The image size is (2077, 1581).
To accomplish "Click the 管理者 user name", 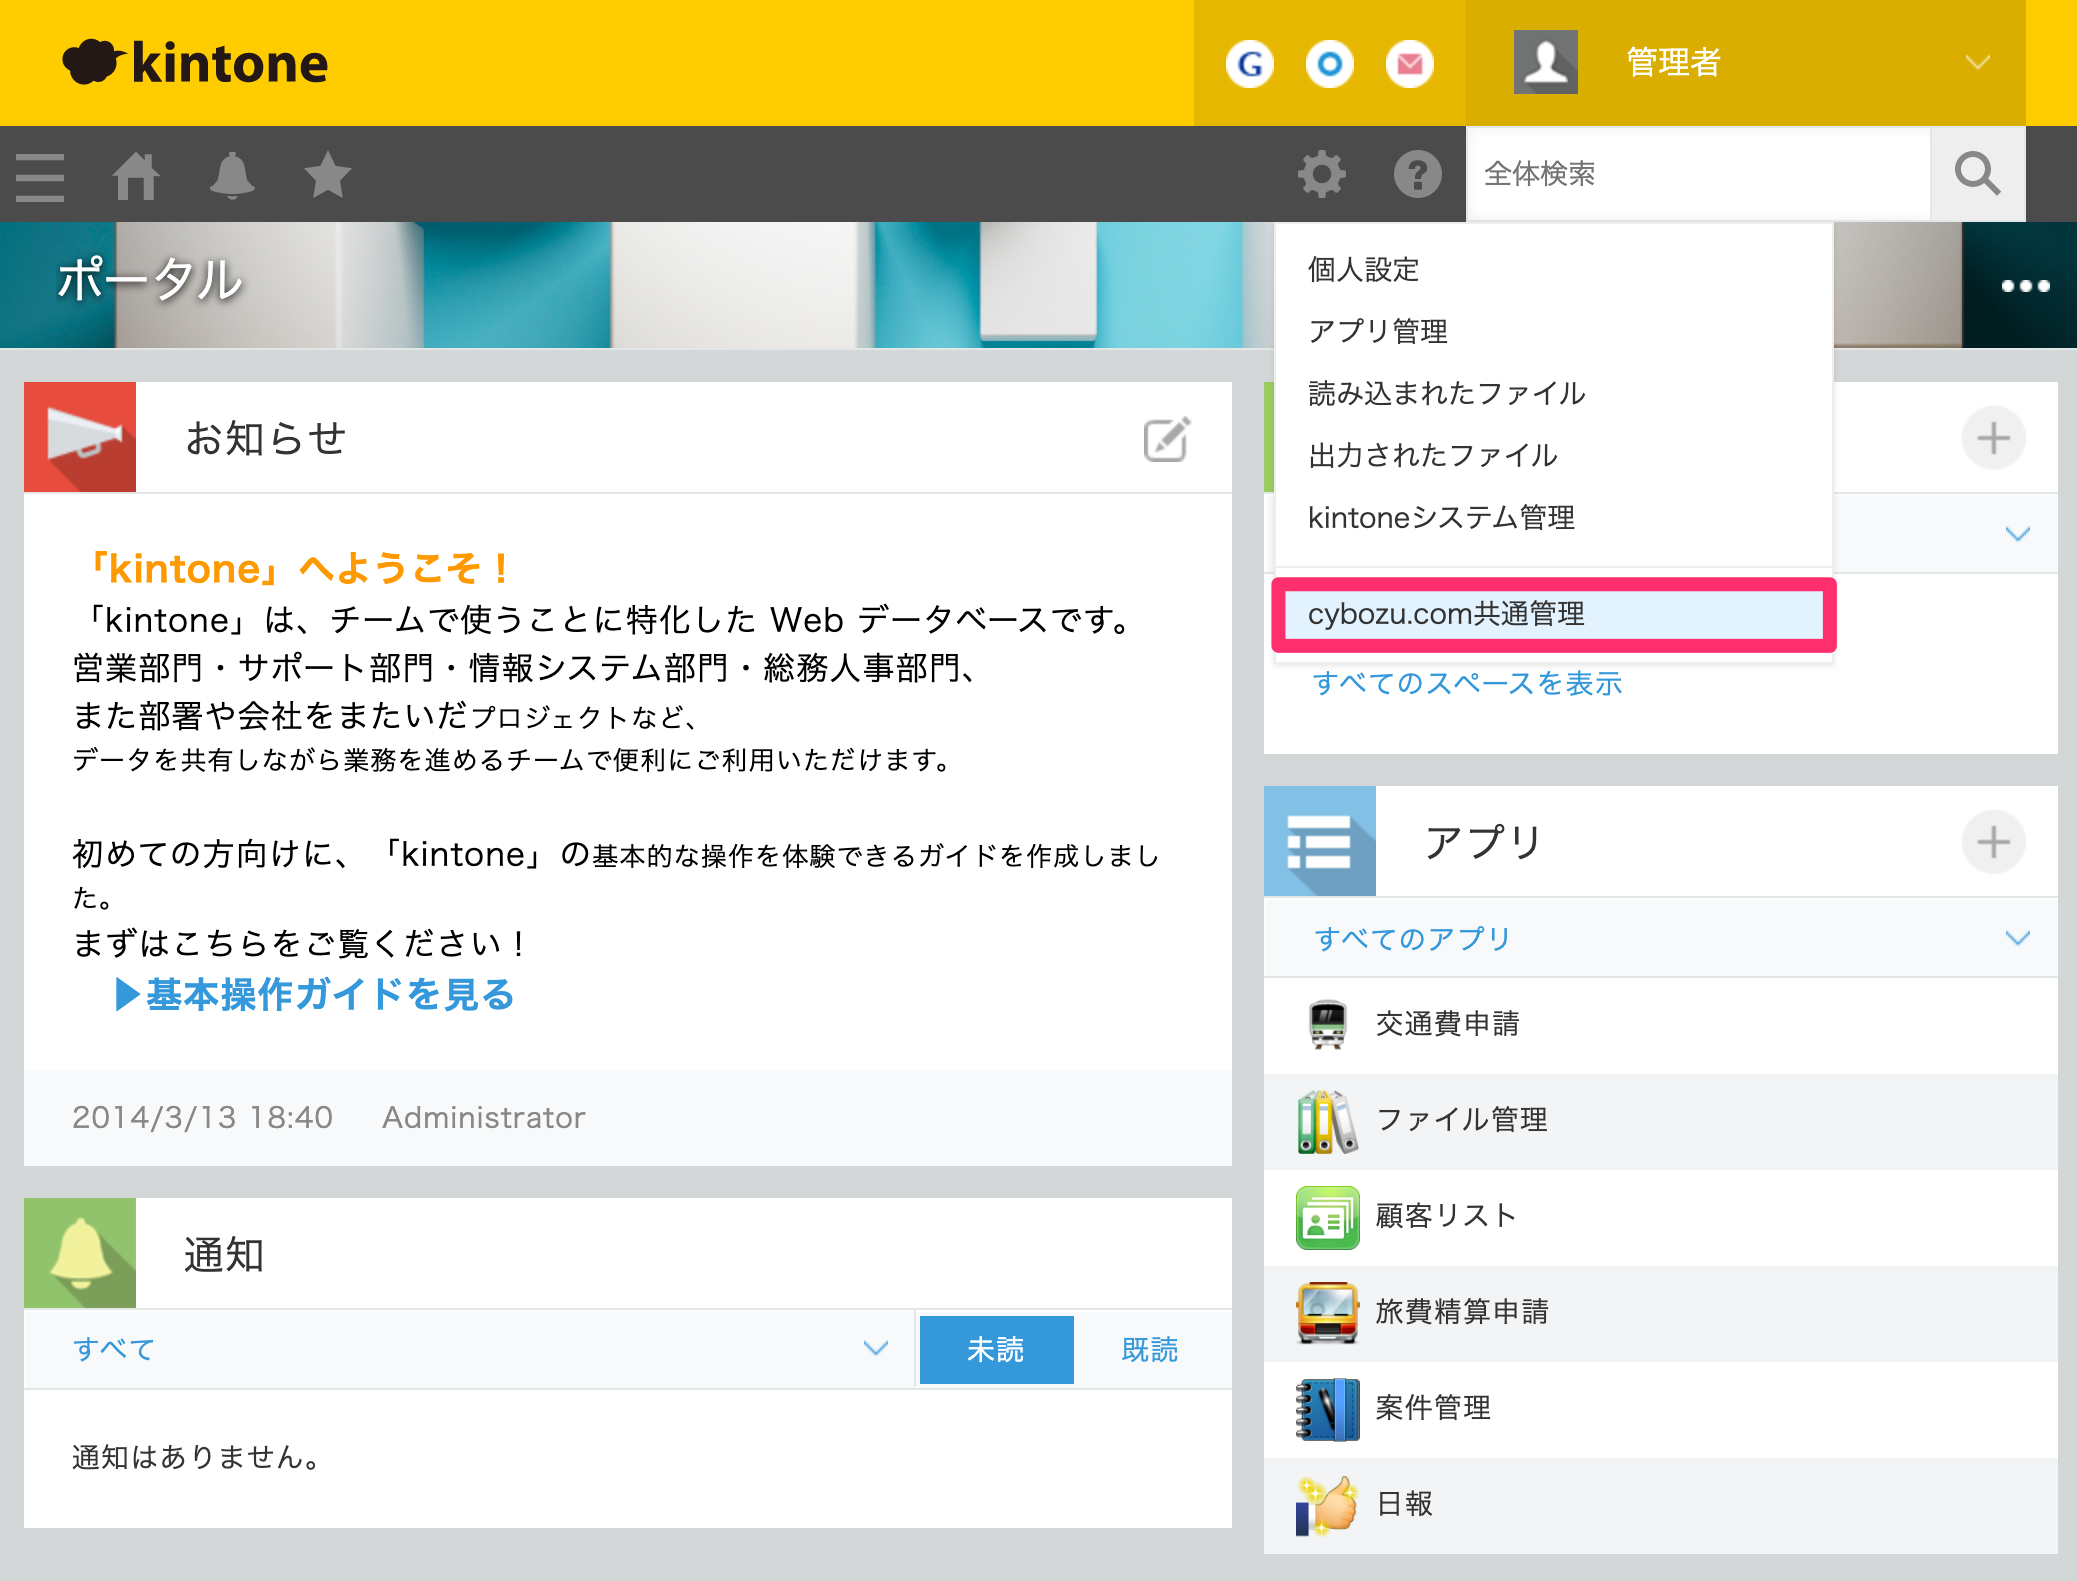I will 1673,62.
